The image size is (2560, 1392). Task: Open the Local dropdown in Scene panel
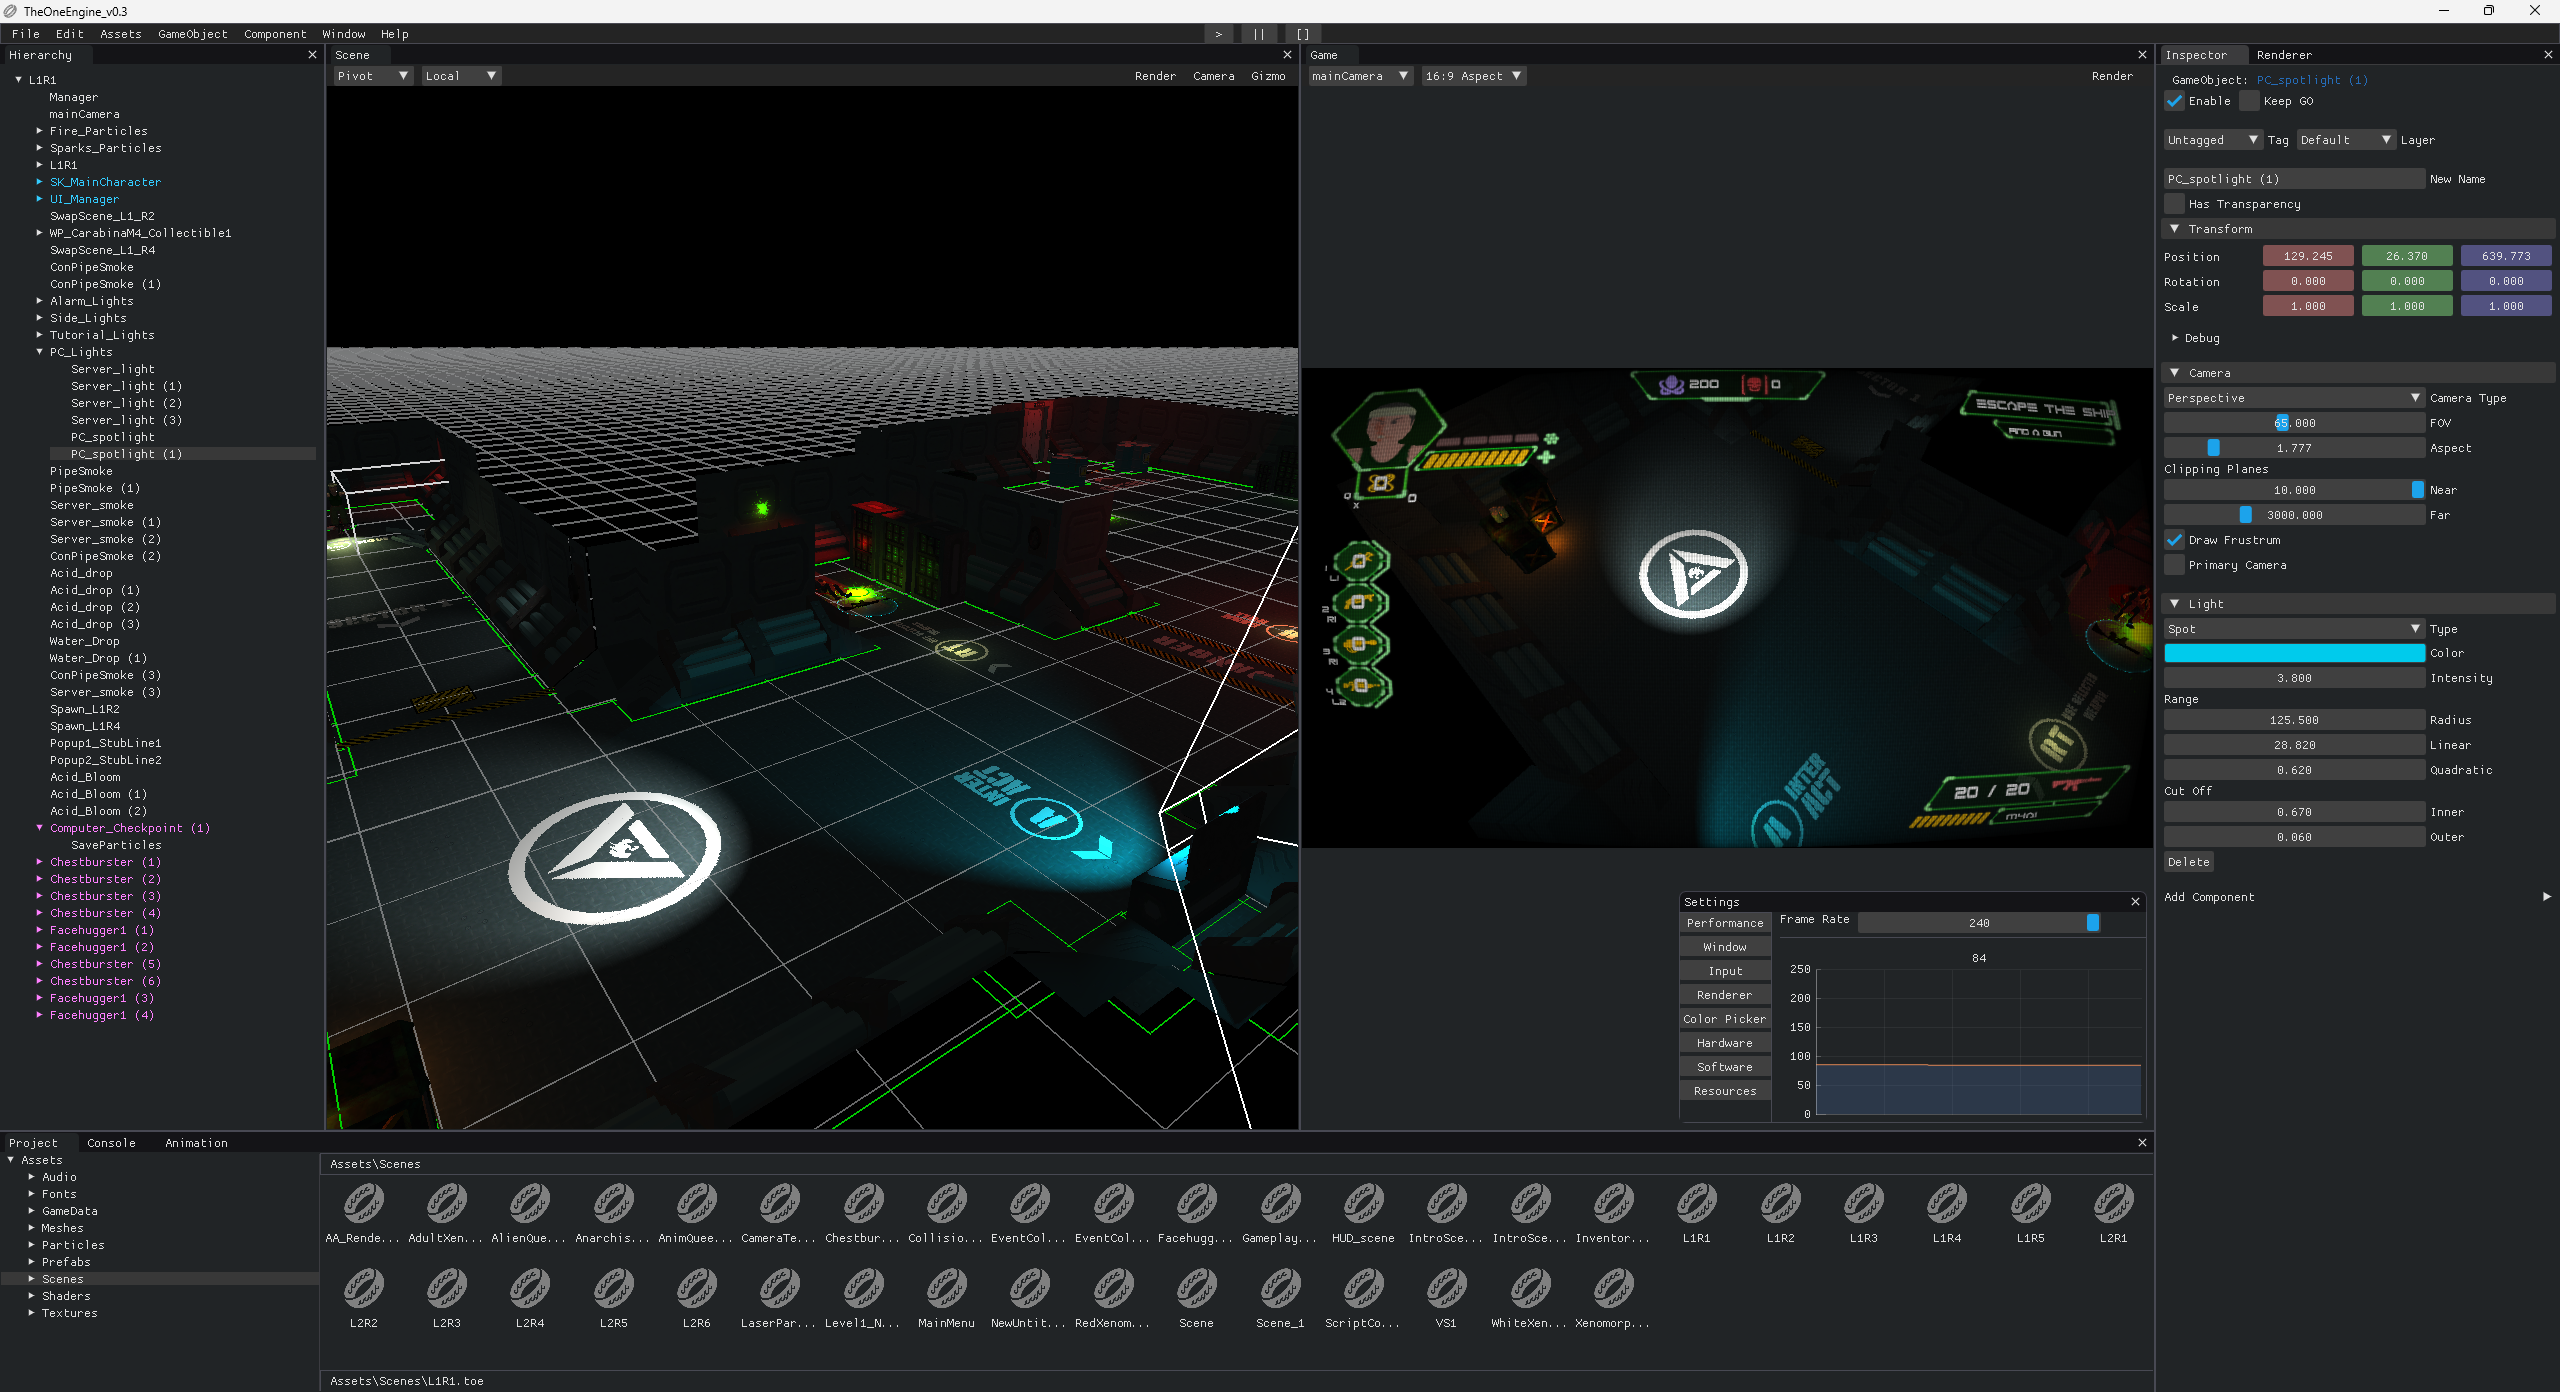coord(461,76)
